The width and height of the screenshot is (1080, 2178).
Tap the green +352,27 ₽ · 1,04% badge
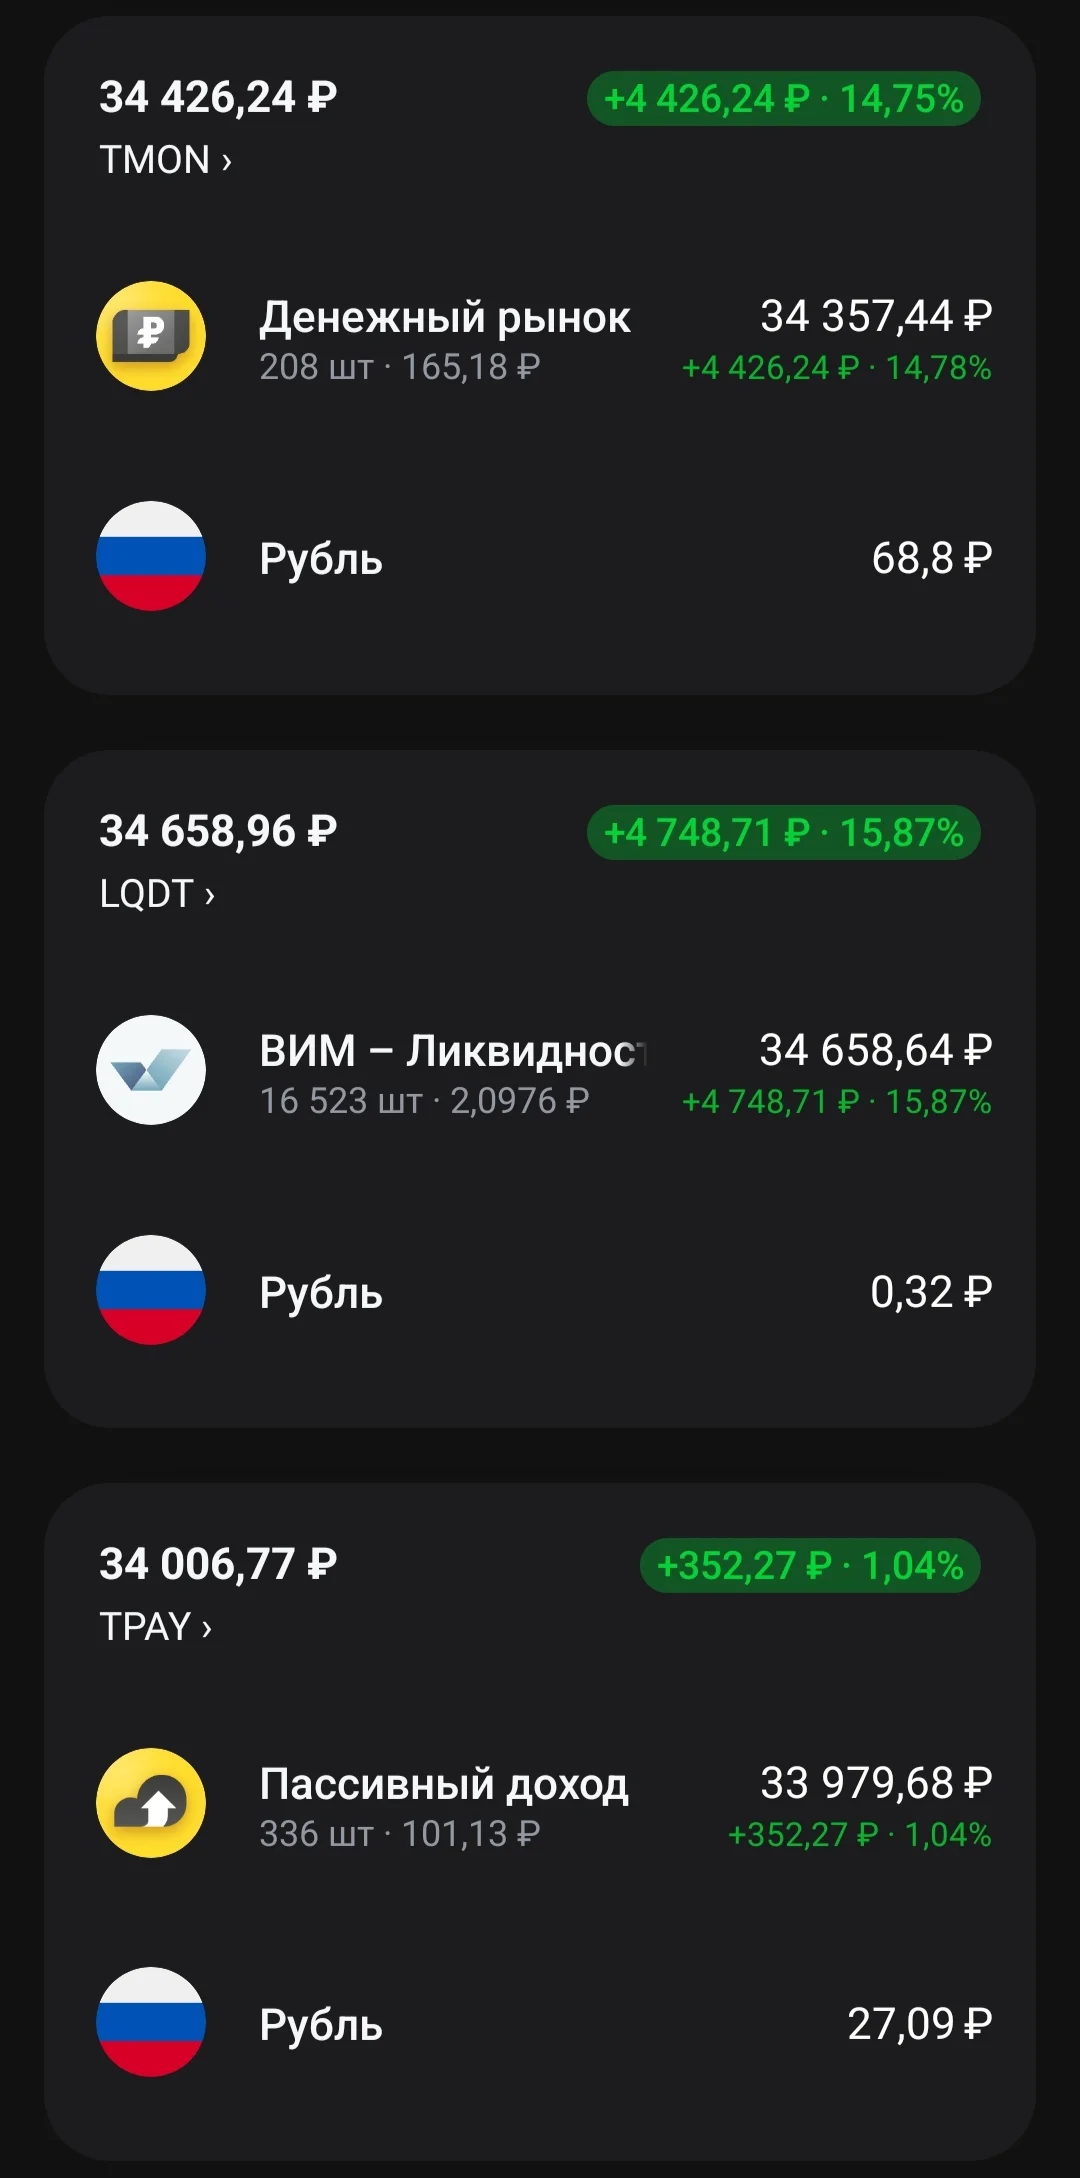tap(810, 1565)
